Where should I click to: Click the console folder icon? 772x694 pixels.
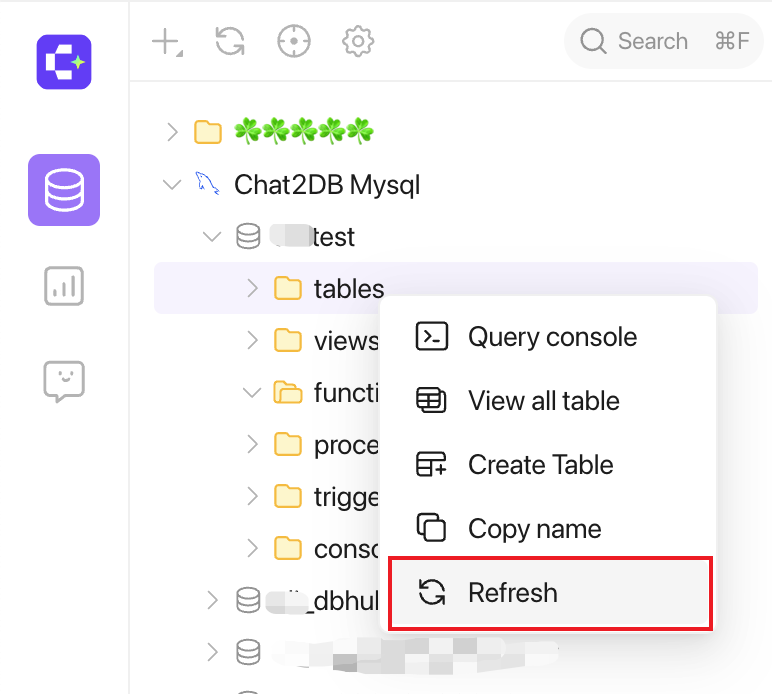pyautogui.click(x=288, y=548)
